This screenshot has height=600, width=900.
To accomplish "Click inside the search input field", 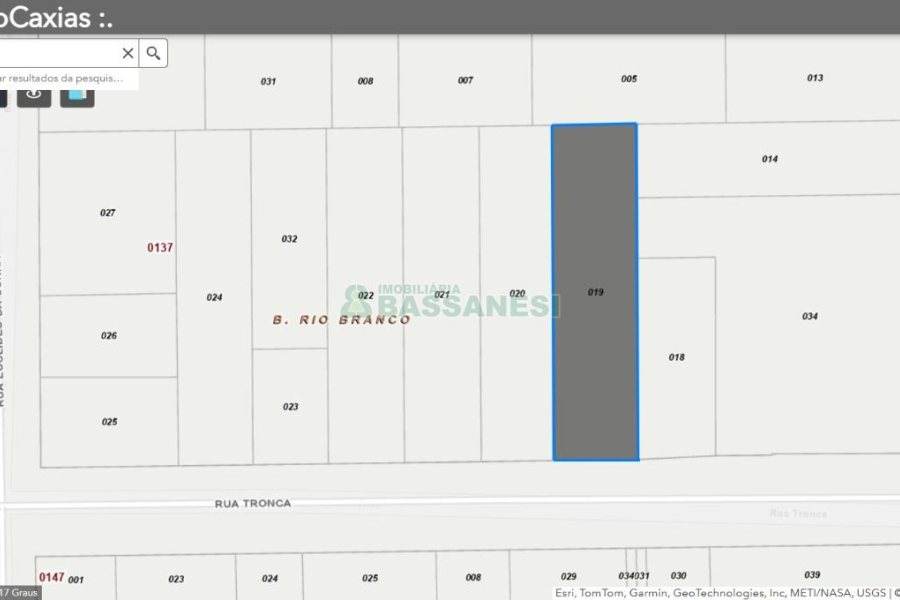I will point(60,52).
